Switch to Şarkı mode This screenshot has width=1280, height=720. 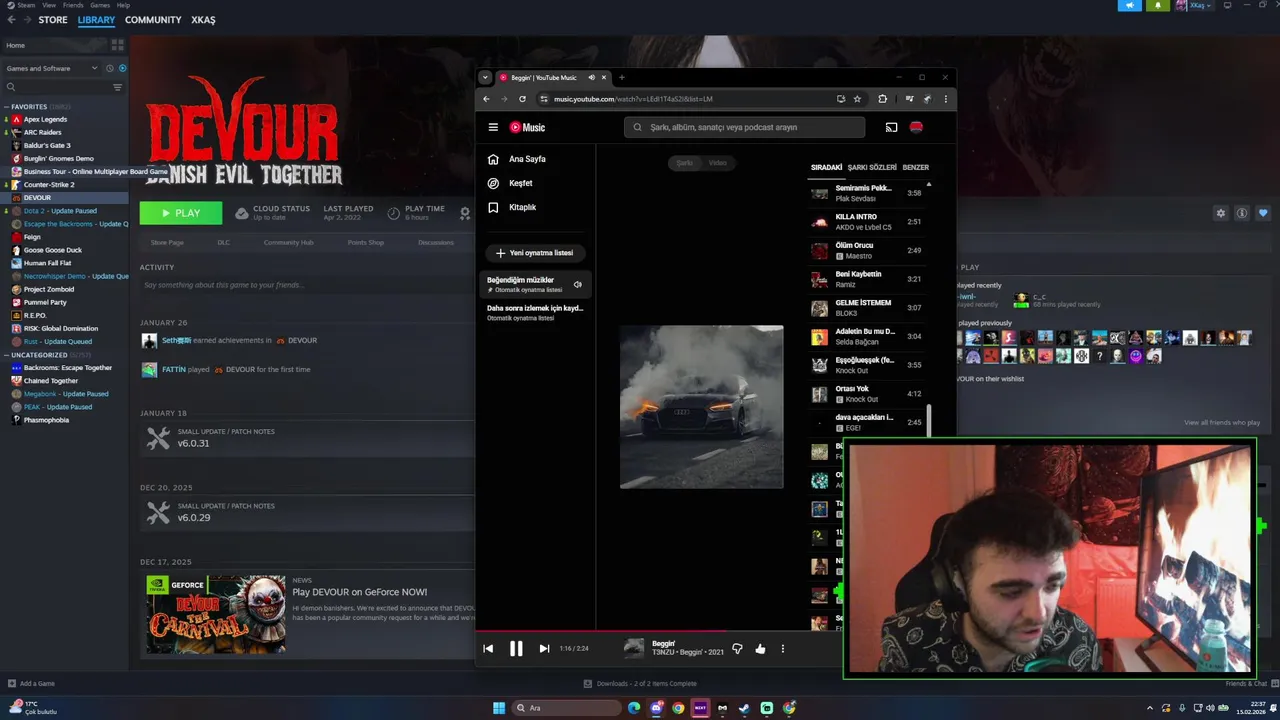pos(685,163)
